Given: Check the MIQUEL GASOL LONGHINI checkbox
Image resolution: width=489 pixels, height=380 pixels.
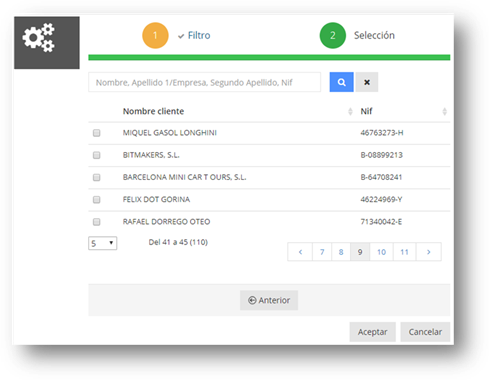Looking at the screenshot, I should (97, 133).
